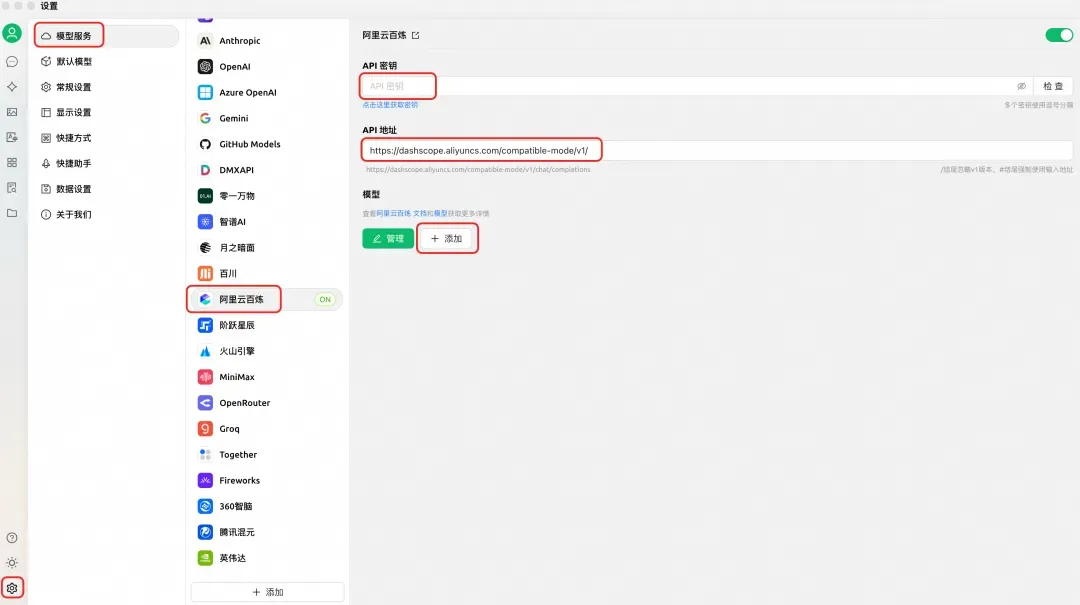Click 添加 button next to 管理

pyautogui.click(x=446, y=238)
